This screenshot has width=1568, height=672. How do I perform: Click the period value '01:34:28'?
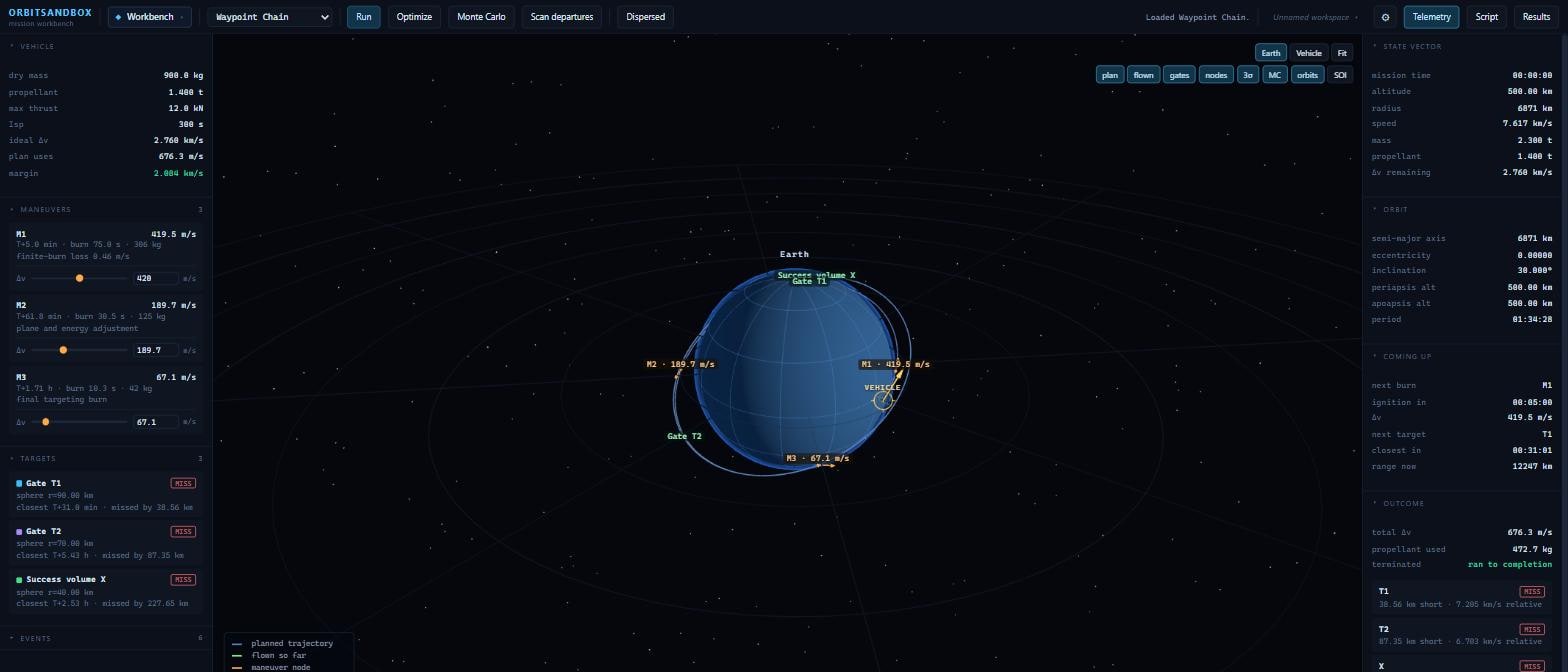[1533, 320]
